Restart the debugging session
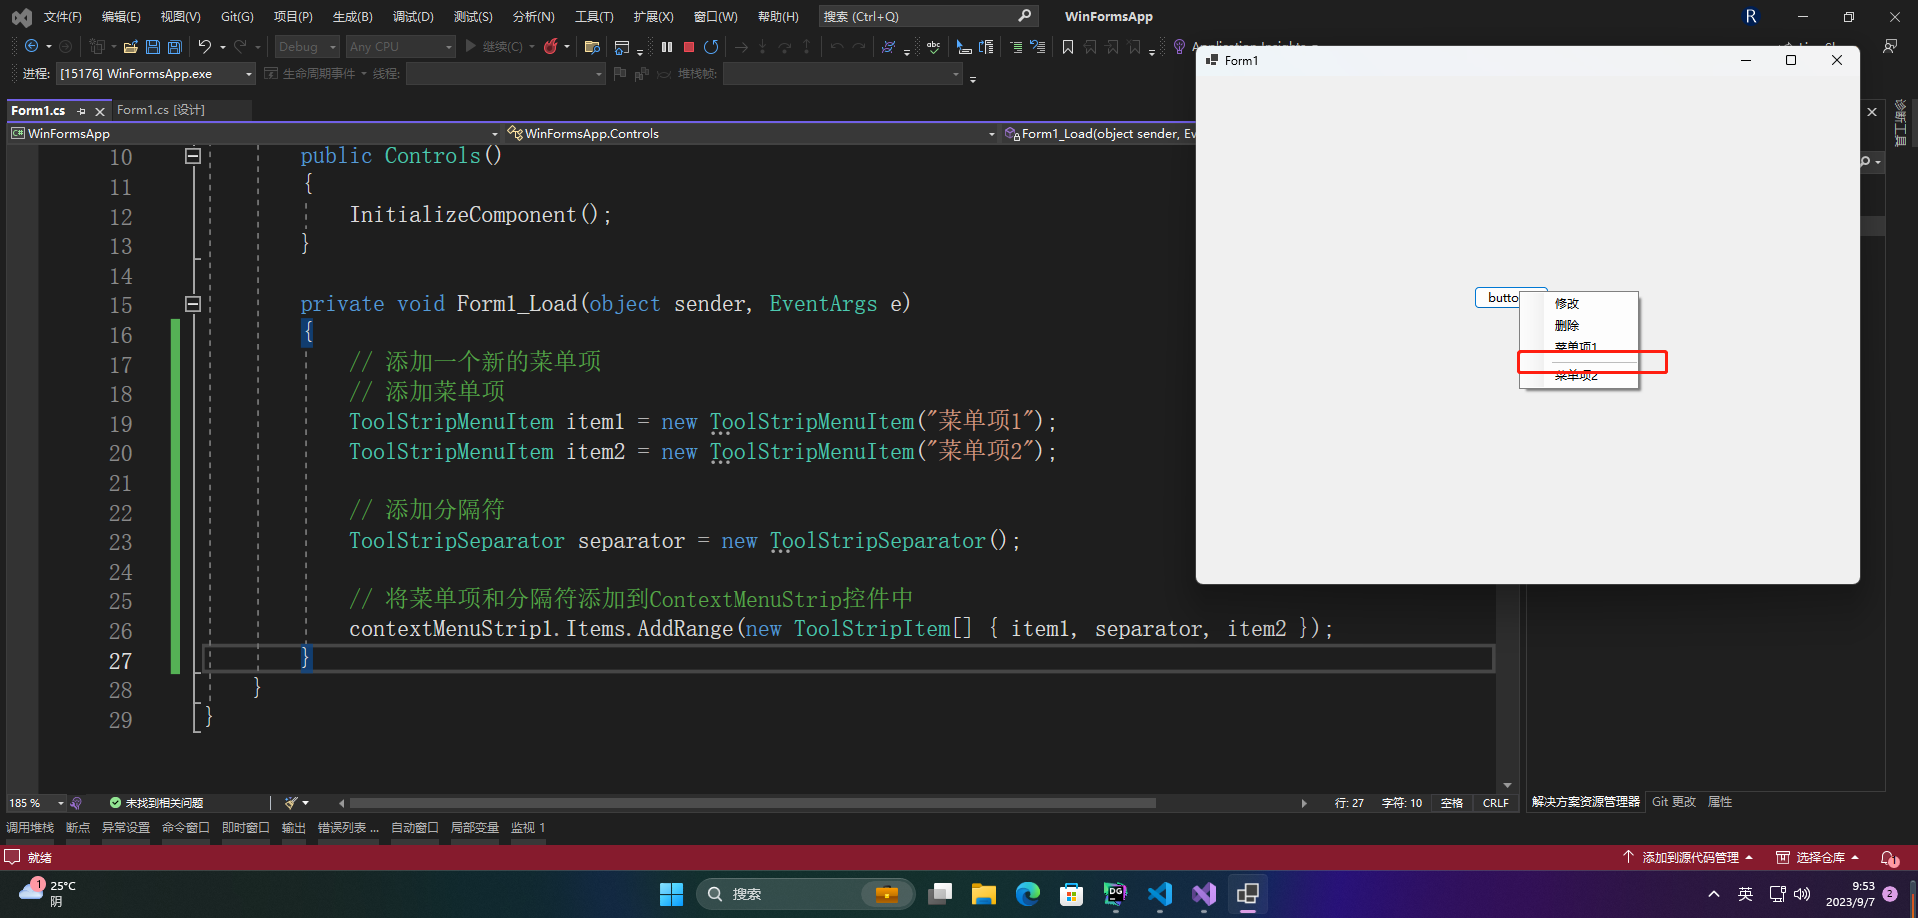 pos(711,46)
